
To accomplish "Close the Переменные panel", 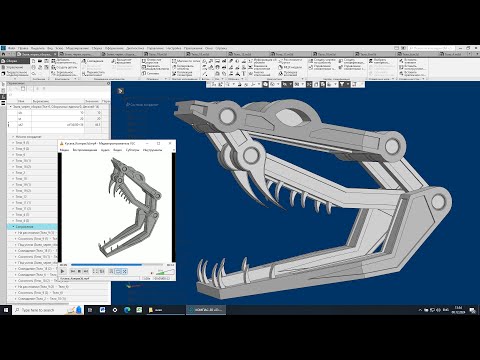I will pos(108,83).
